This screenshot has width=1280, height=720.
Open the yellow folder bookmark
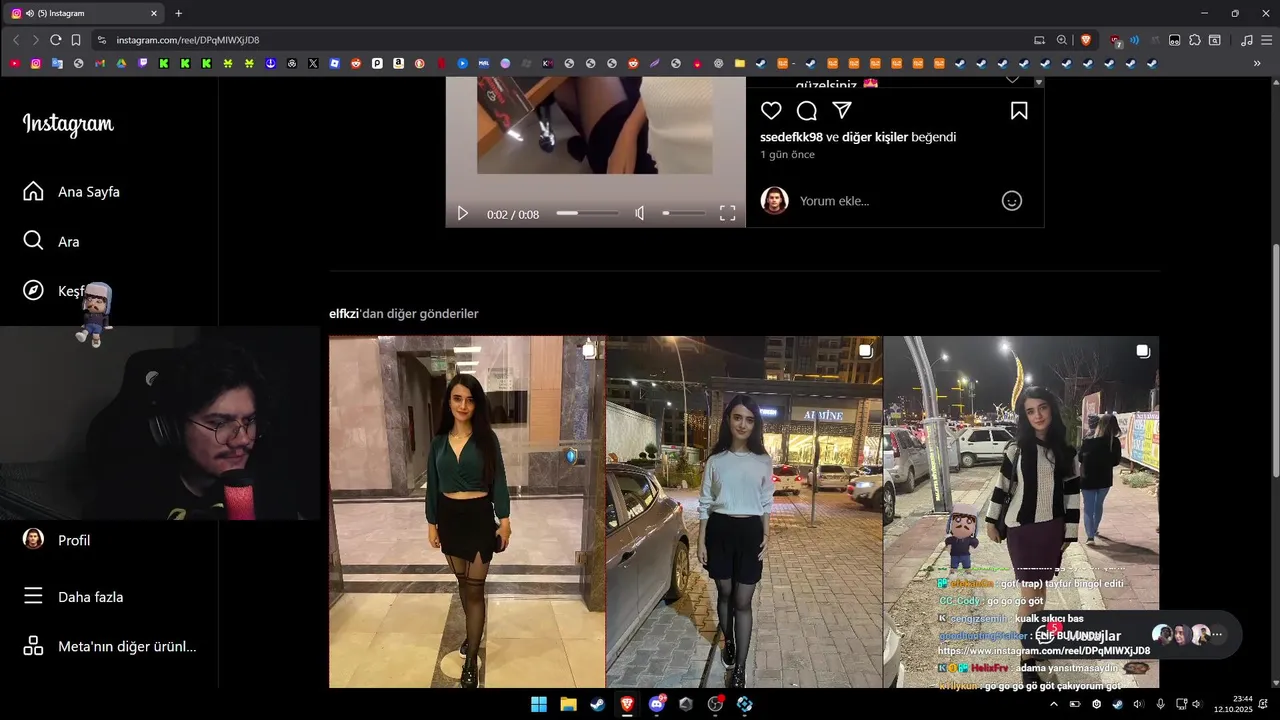[740, 63]
